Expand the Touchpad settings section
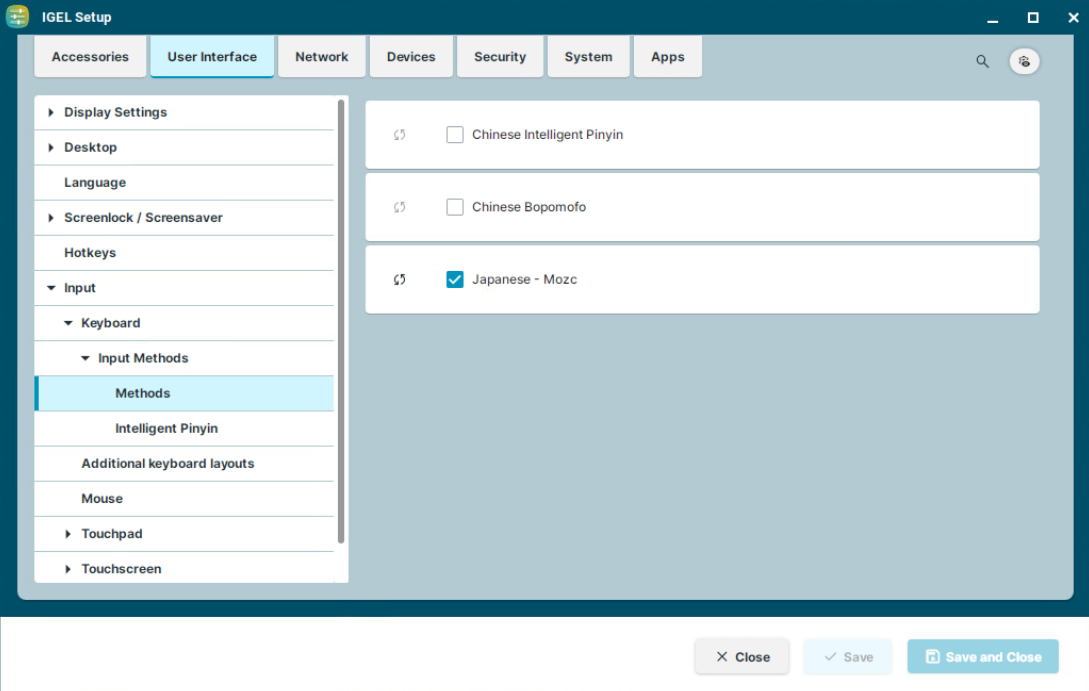Screen dimensions: 1089x691 [67, 533]
